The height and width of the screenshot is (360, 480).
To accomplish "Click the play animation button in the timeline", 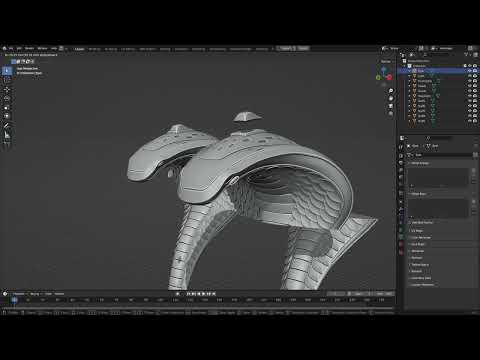I will click(204, 294).
